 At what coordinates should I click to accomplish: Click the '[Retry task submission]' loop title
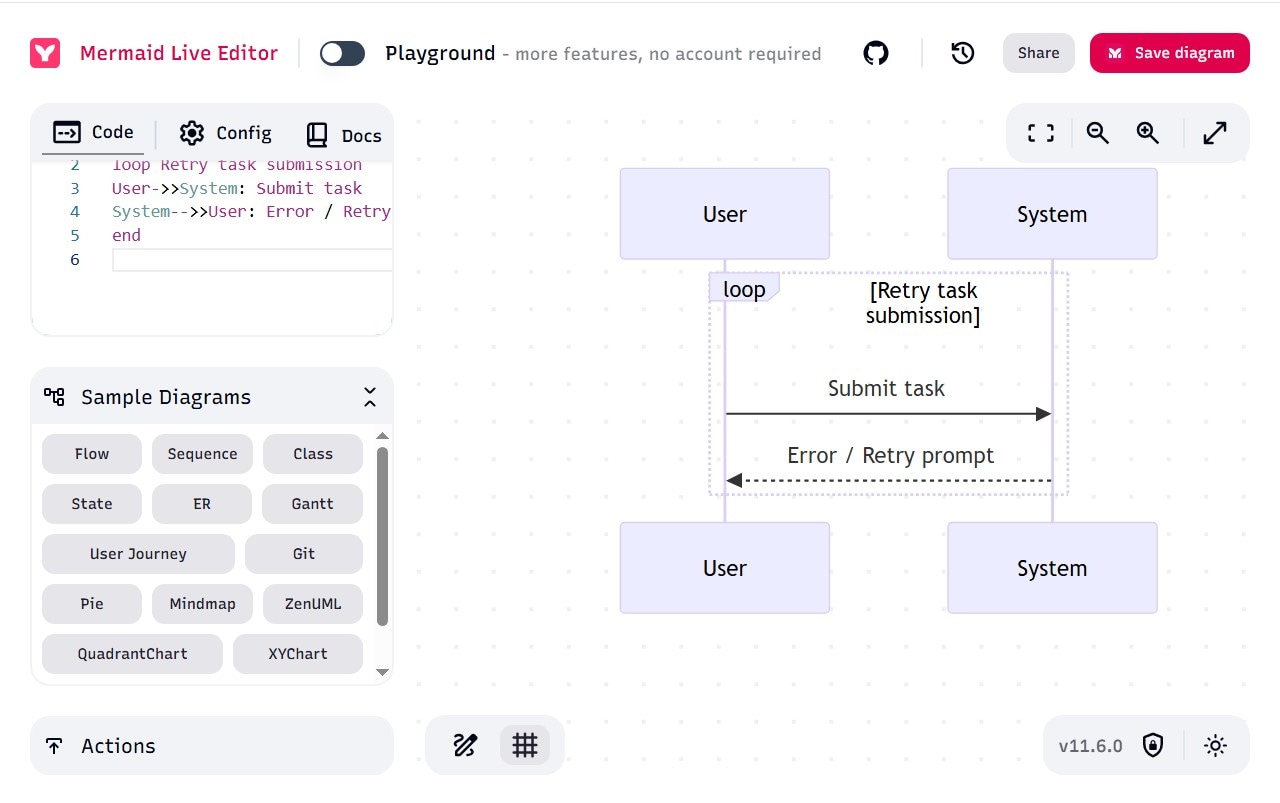coord(923,303)
